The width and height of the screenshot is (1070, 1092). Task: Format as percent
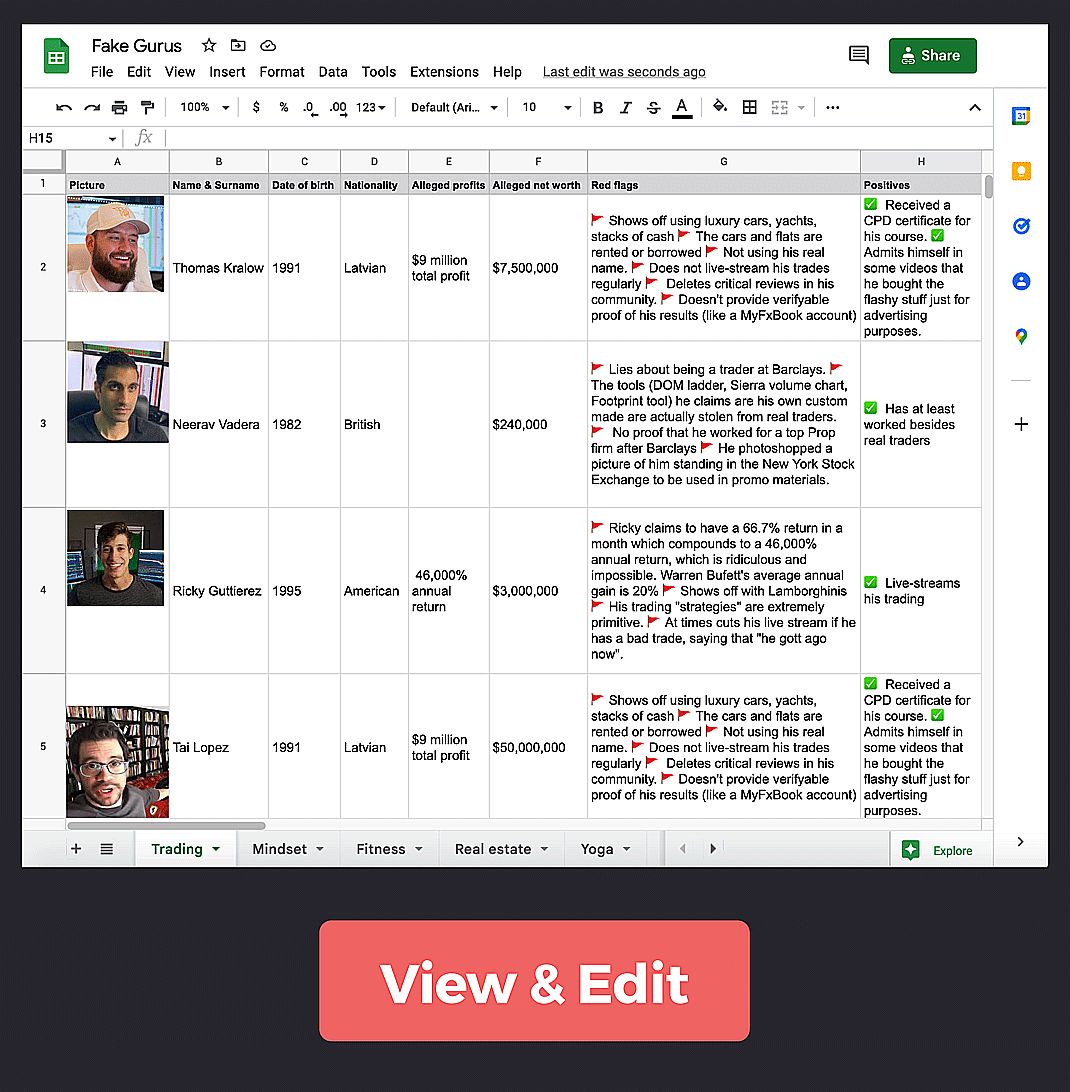pyautogui.click(x=284, y=107)
